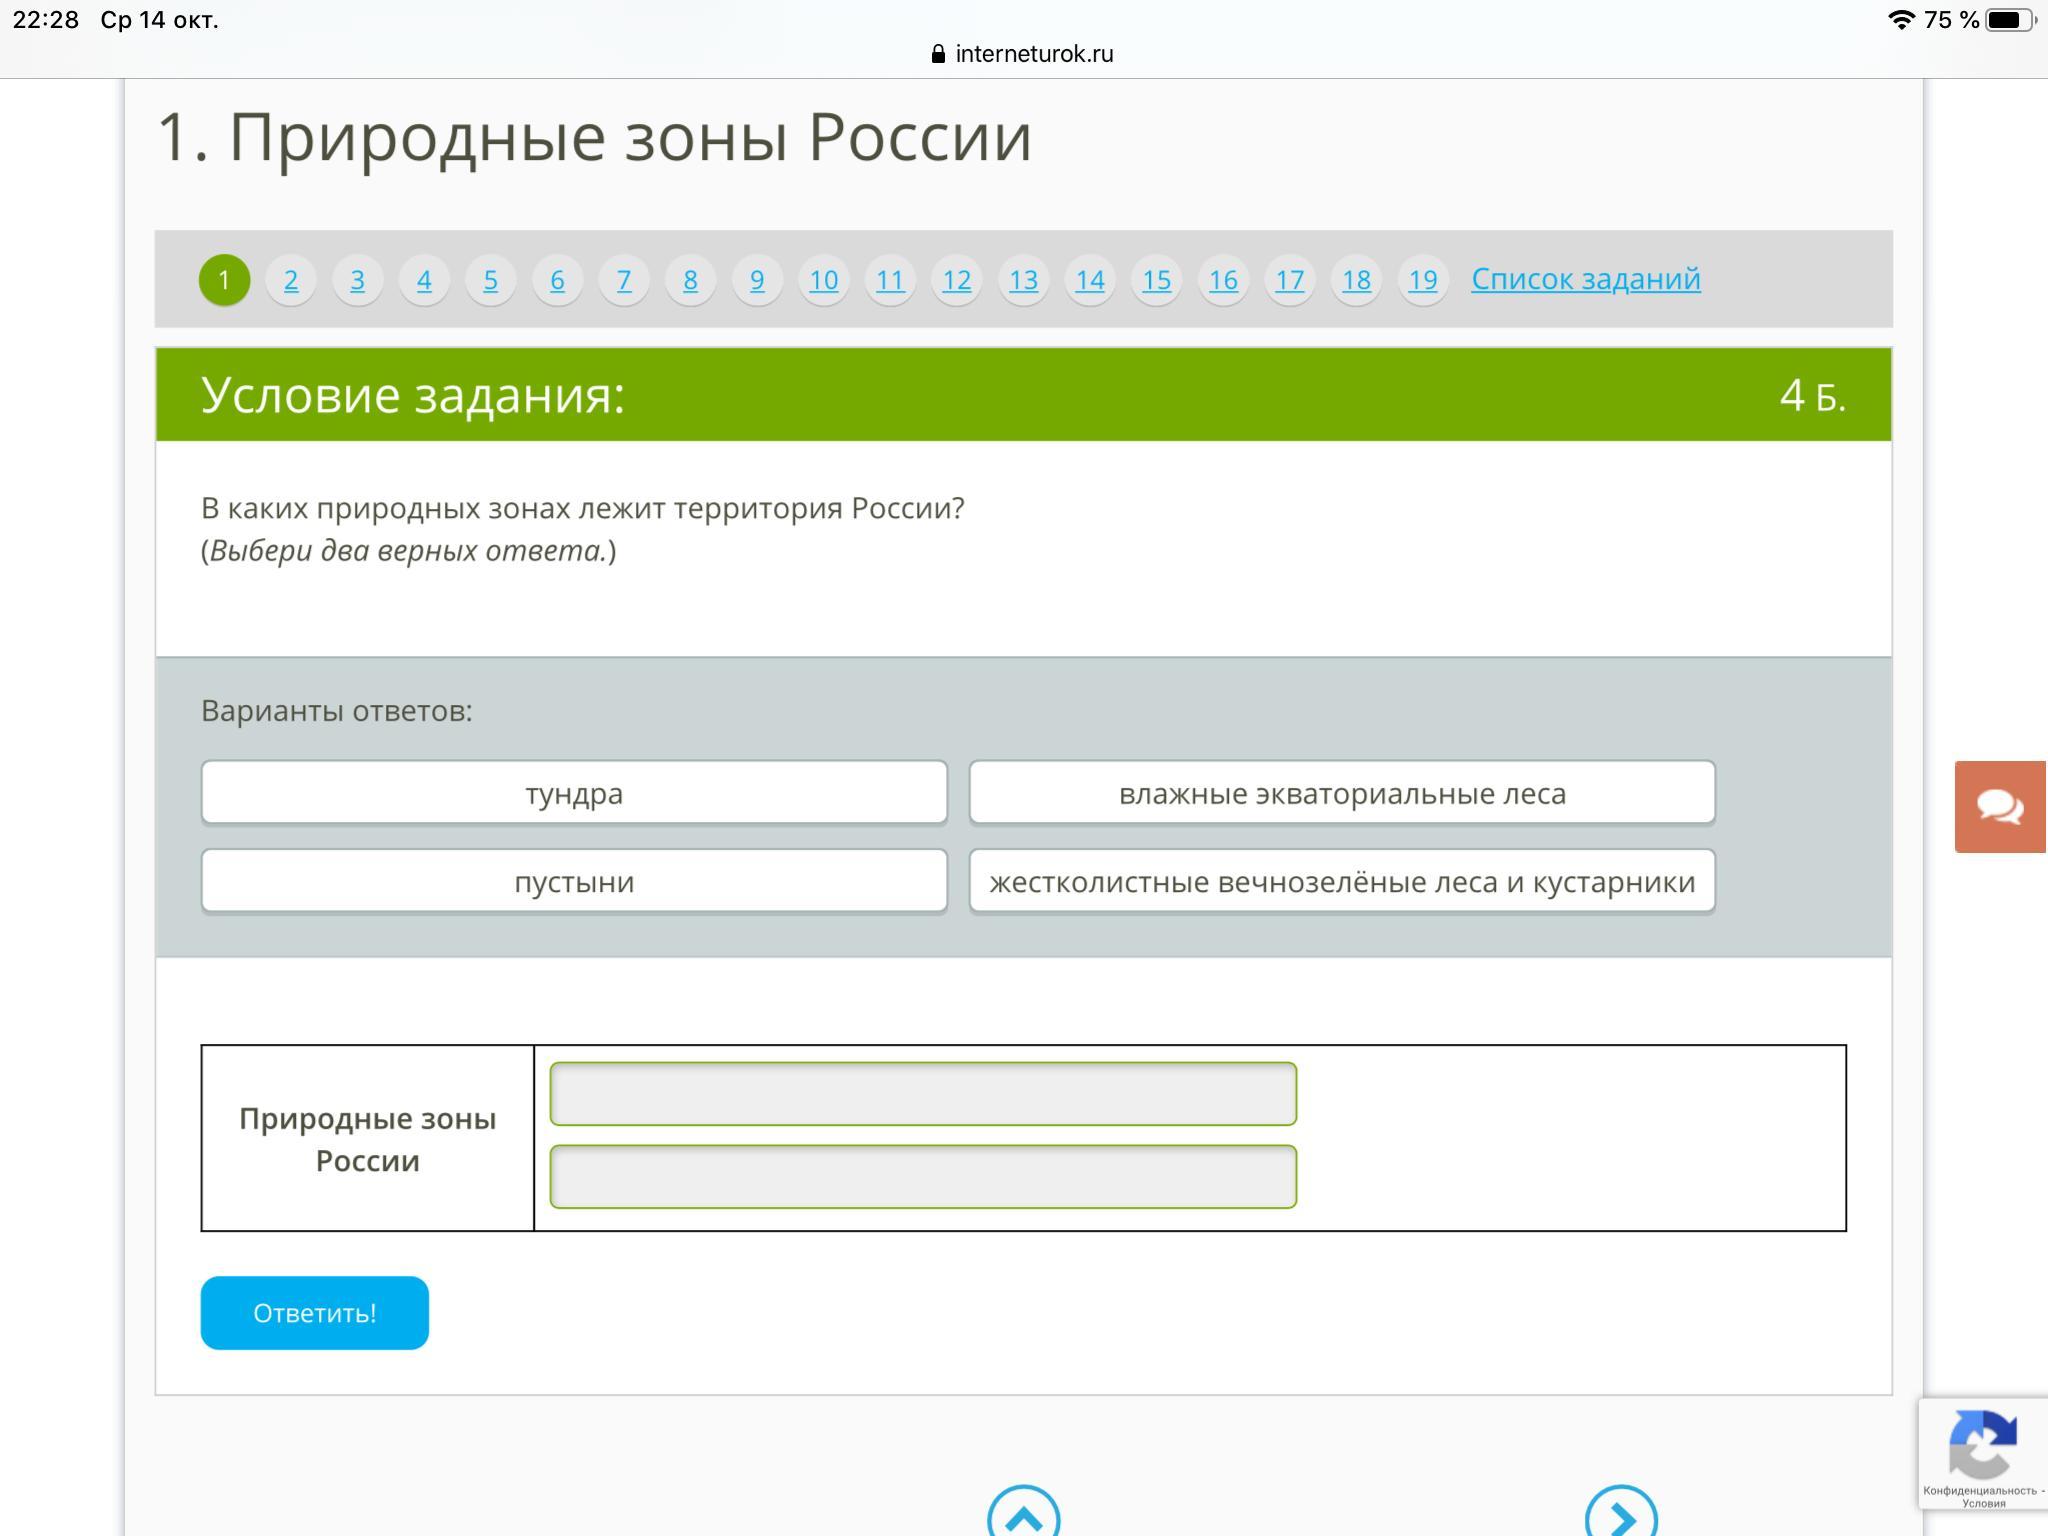The image size is (2048, 1536).
Task: Switch to task number 10
Action: [823, 280]
